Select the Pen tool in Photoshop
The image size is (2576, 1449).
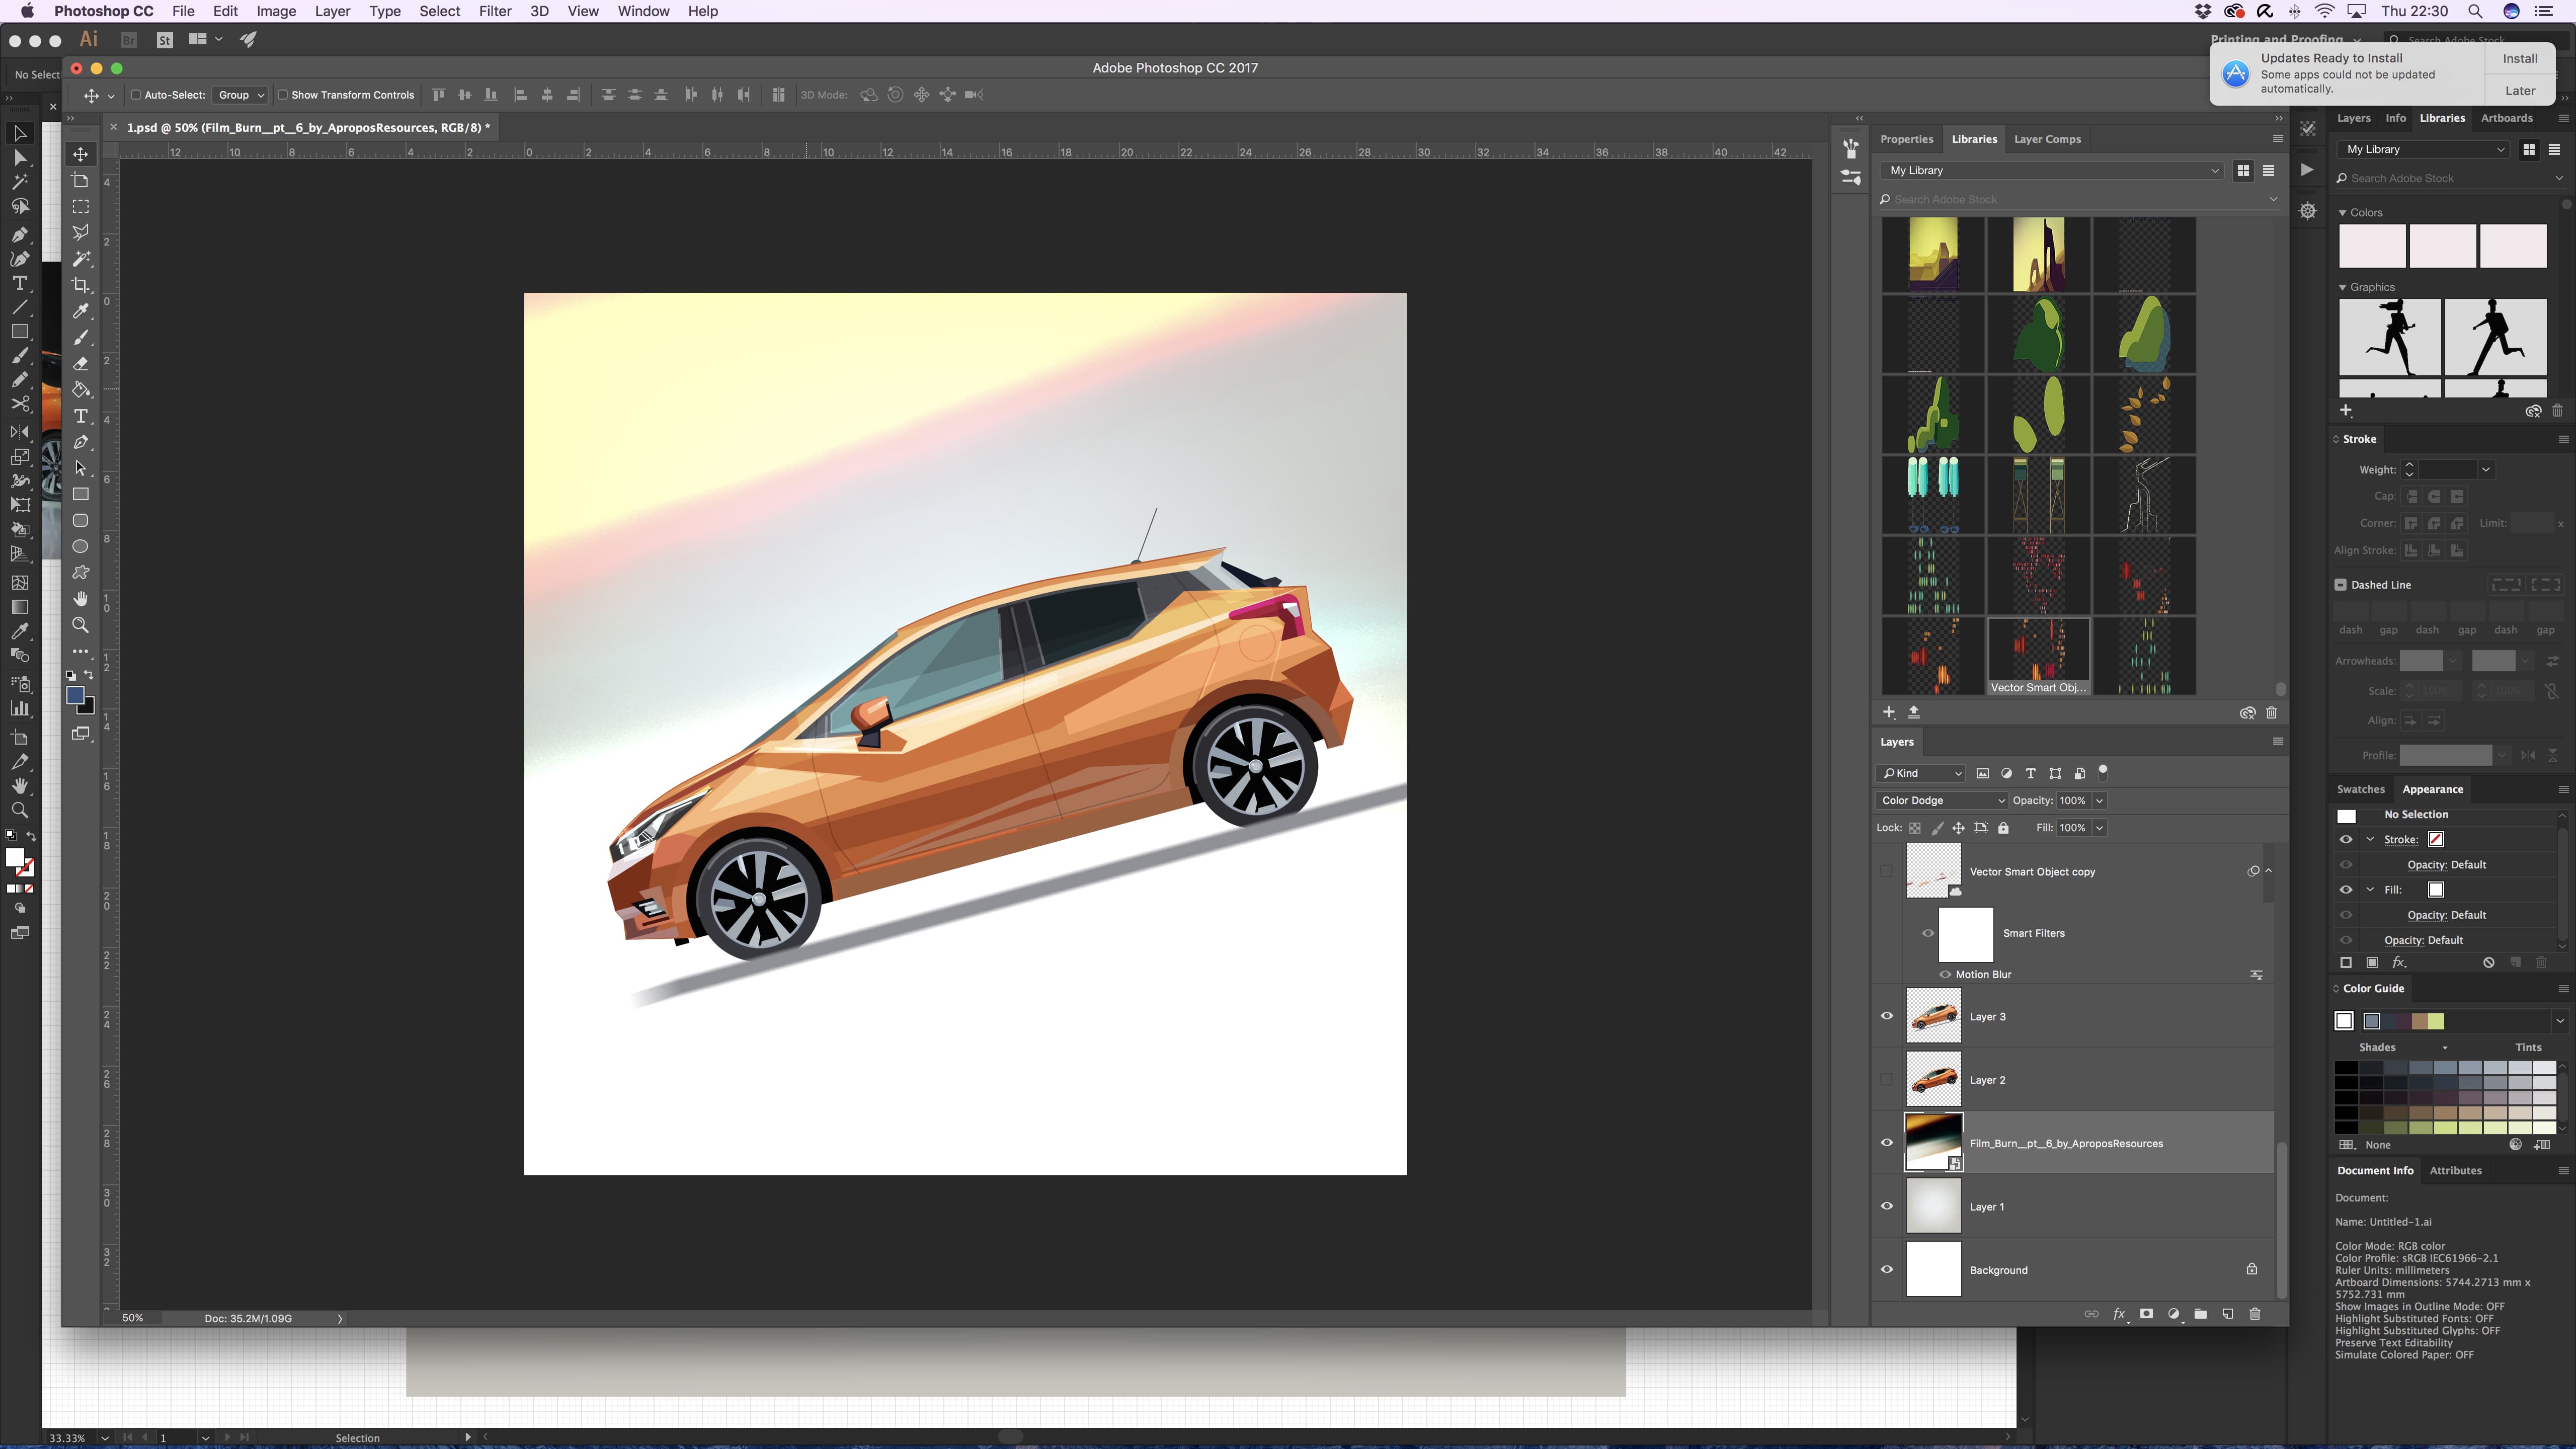point(81,442)
